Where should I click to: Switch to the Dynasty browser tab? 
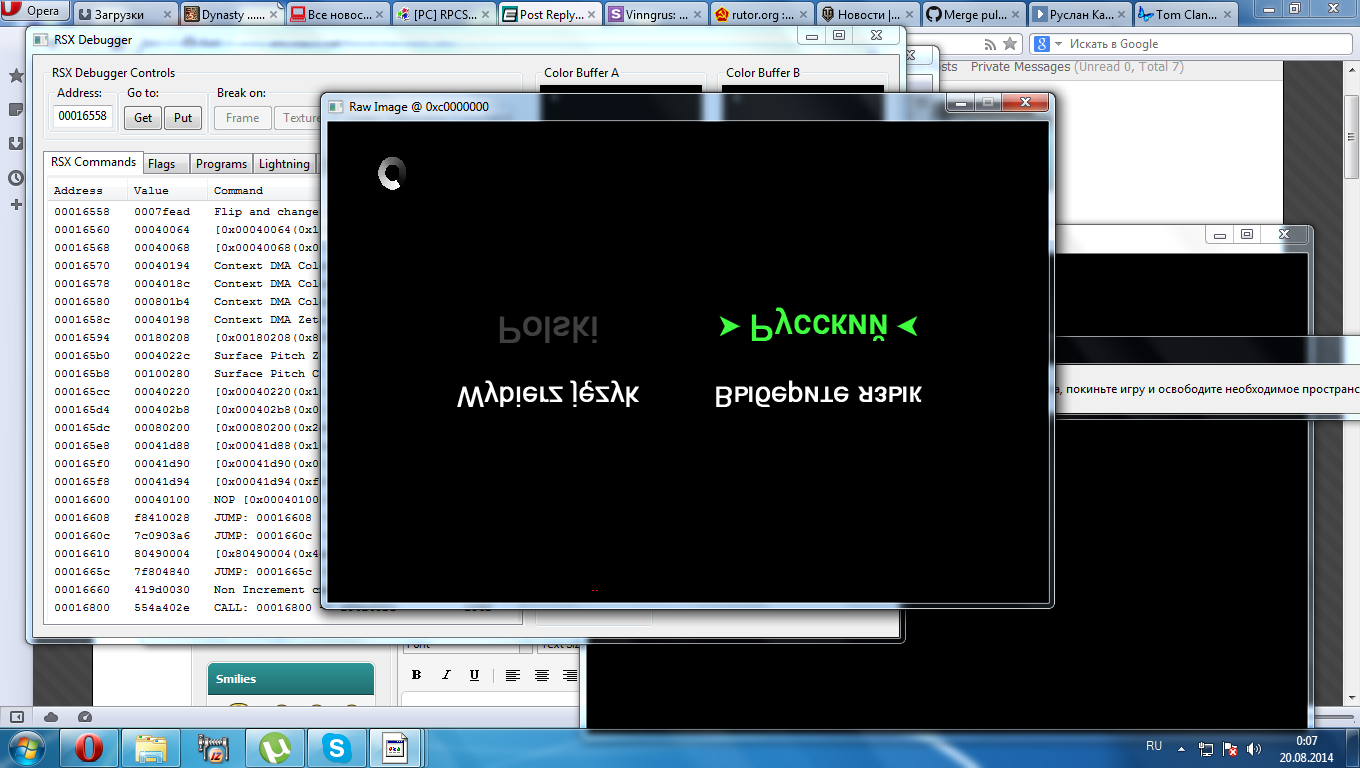(232, 15)
